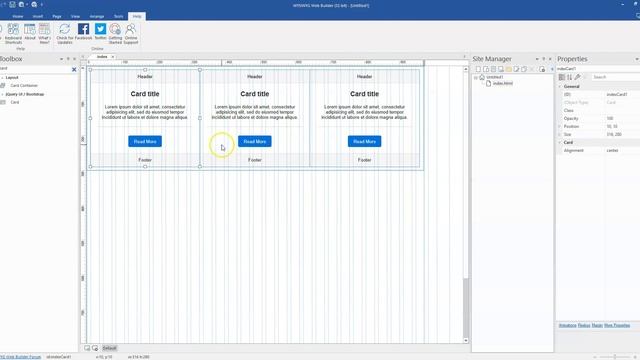This screenshot has height=360, width=640.
Task: Select the Help ribbon tab
Action: pyautogui.click(x=137, y=16)
